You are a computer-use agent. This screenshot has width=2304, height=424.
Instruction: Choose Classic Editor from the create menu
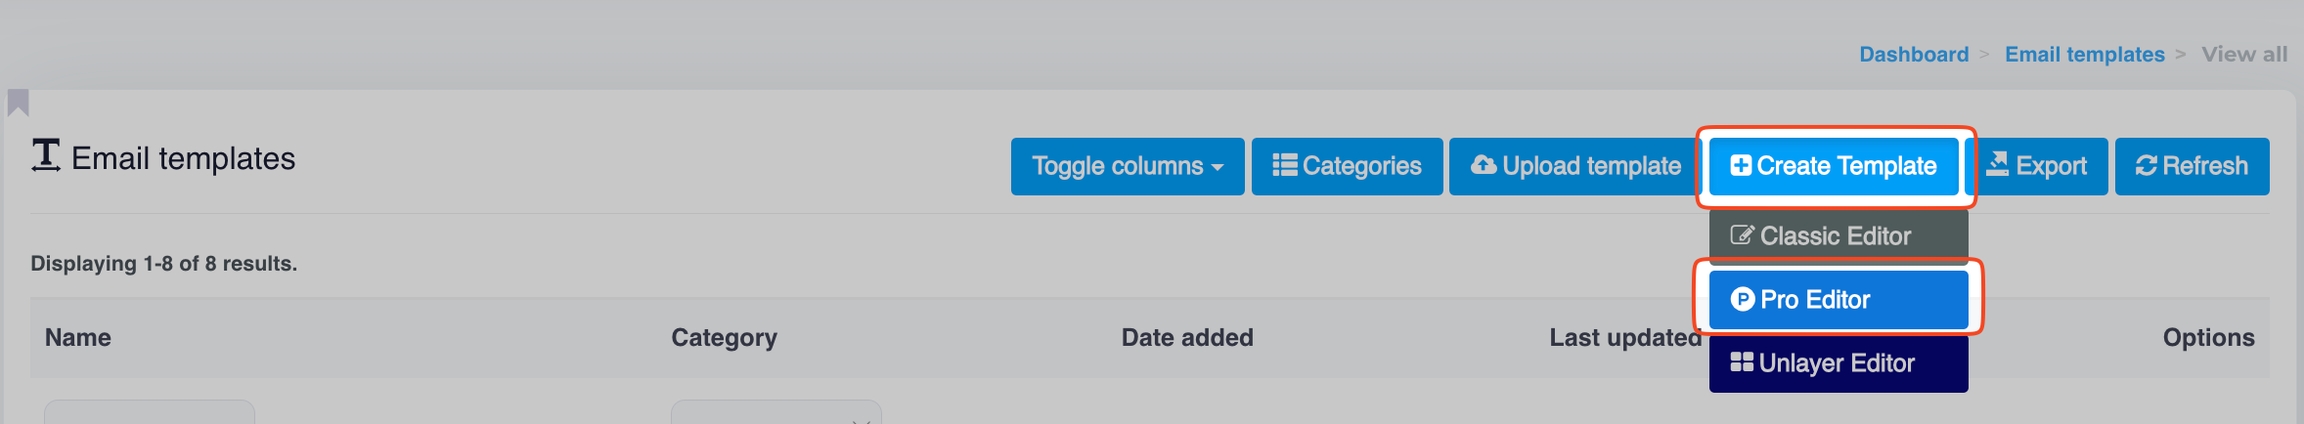click(x=1837, y=236)
